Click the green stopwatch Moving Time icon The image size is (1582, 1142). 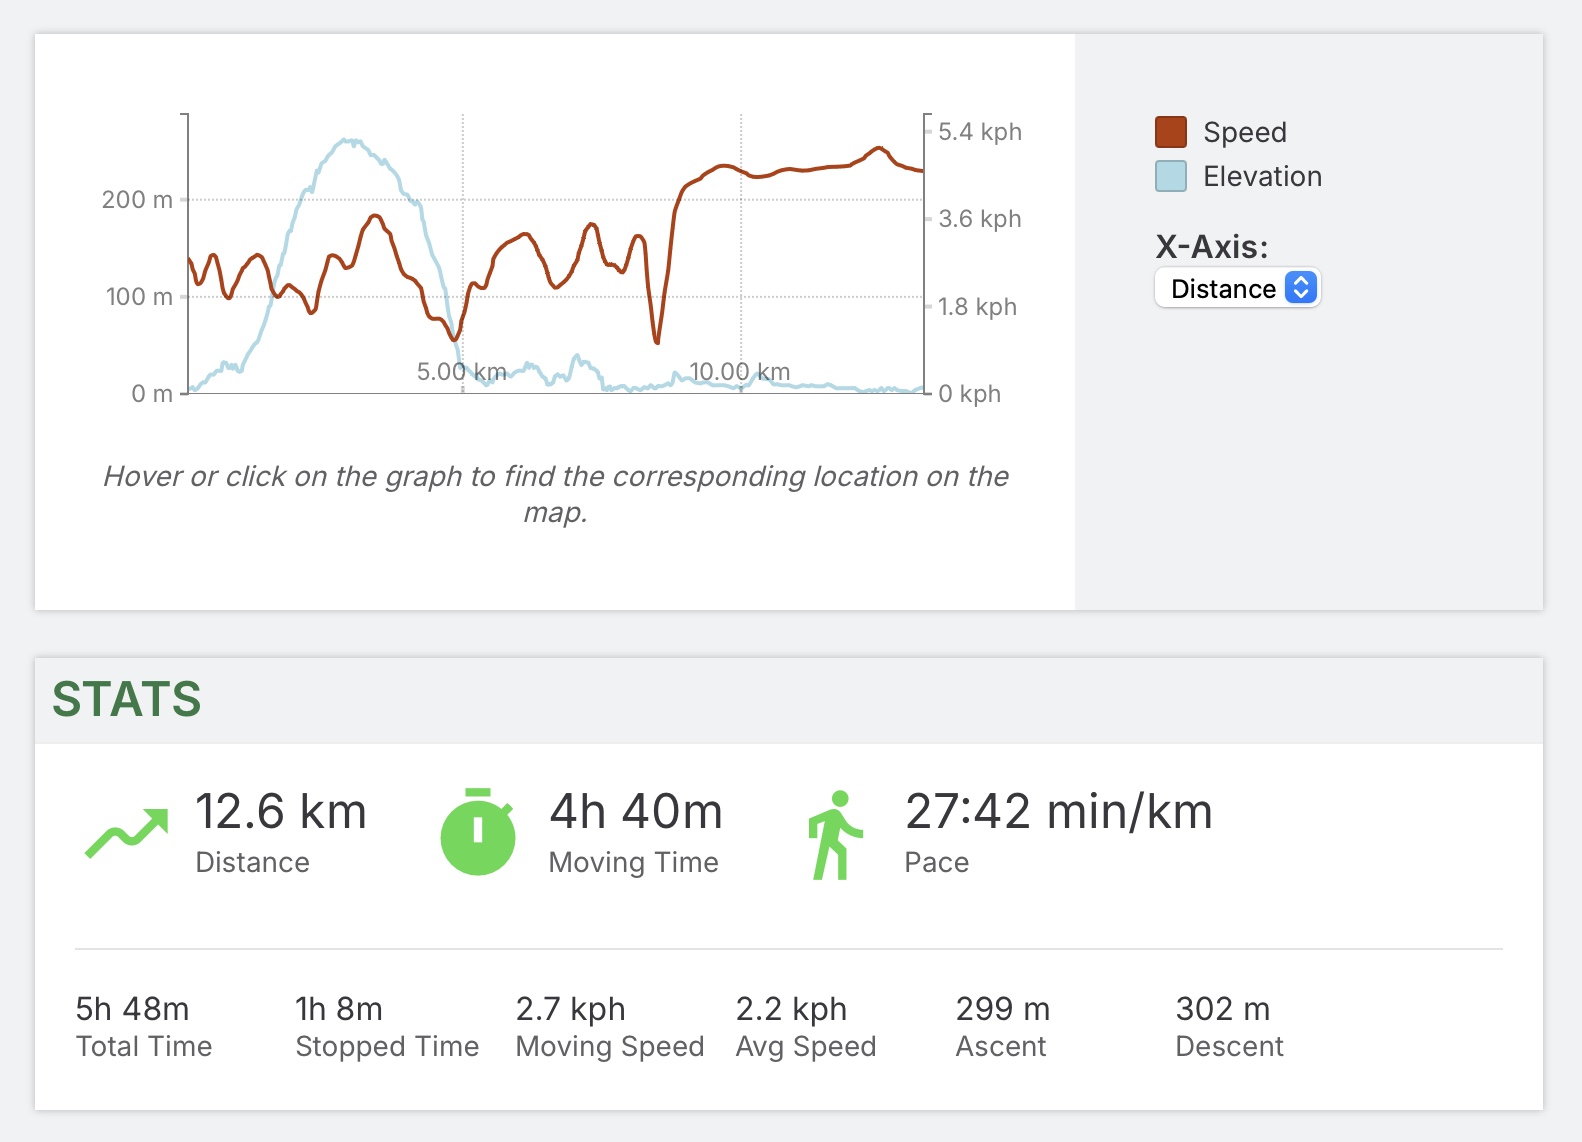478,833
